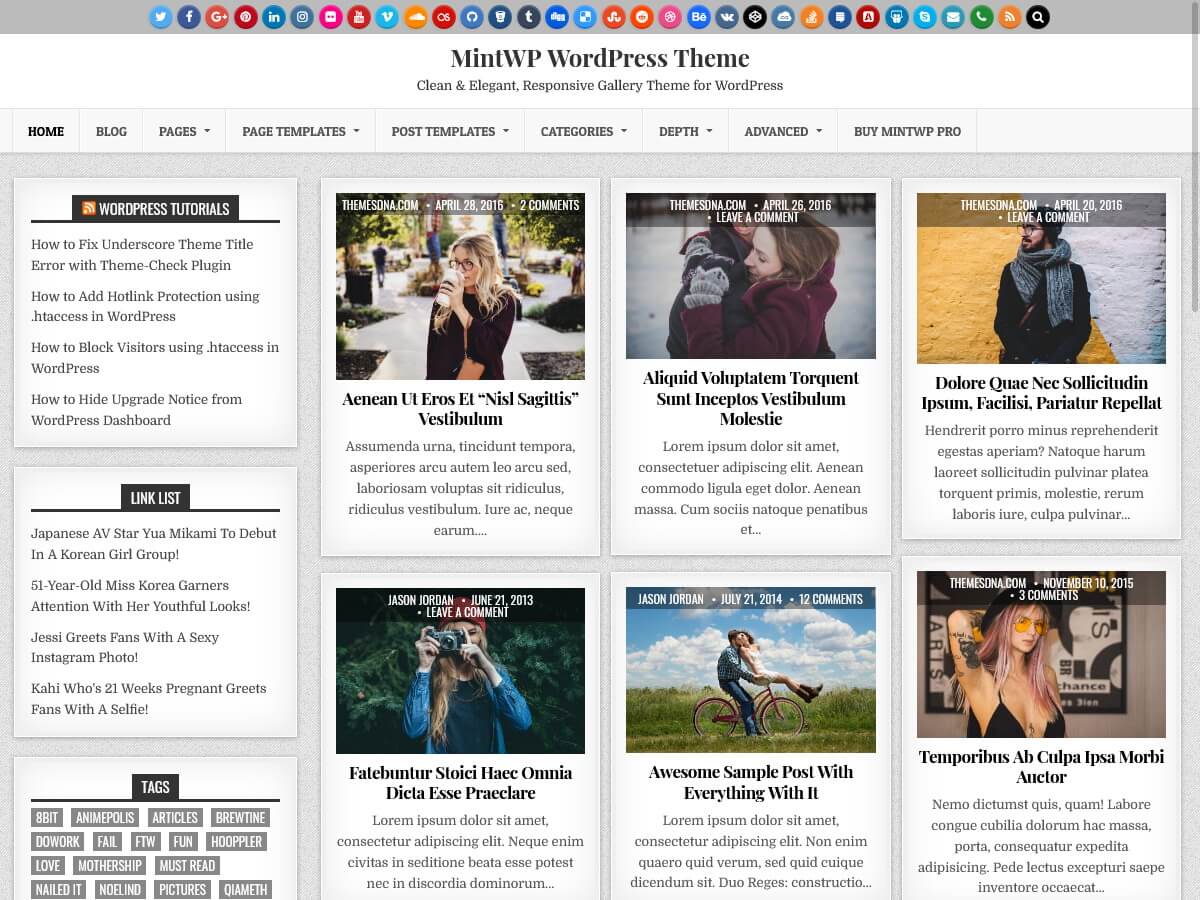
Task: Open 'How to Fix Underscore Theme Title' link
Action: (142, 254)
